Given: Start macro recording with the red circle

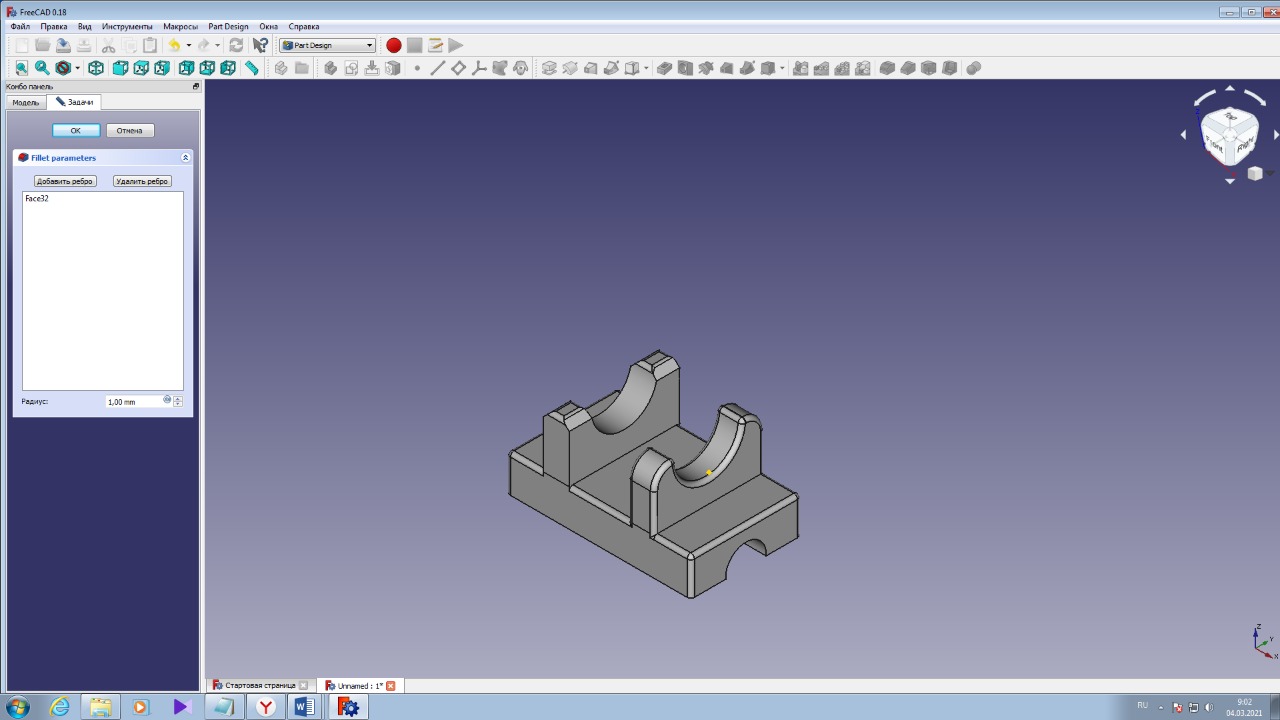Looking at the screenshot, I should 394,45.
